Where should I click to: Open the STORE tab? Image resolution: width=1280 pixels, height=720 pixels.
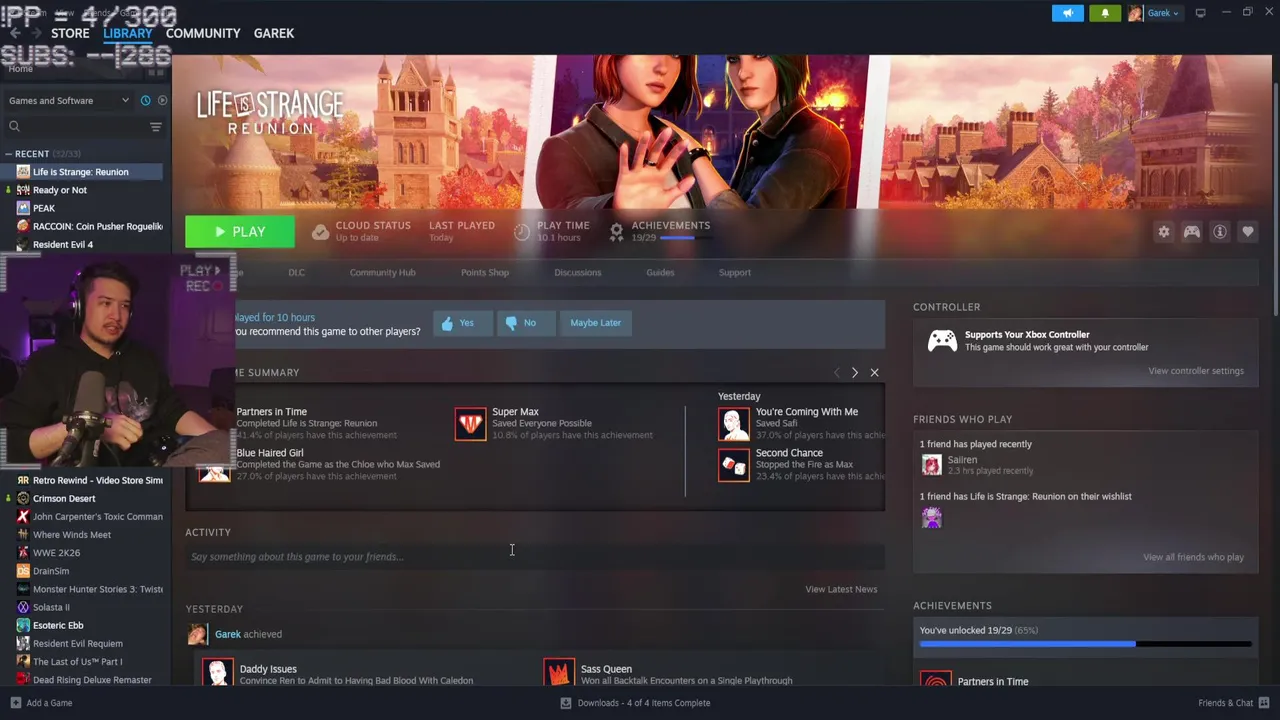[70, 33]
